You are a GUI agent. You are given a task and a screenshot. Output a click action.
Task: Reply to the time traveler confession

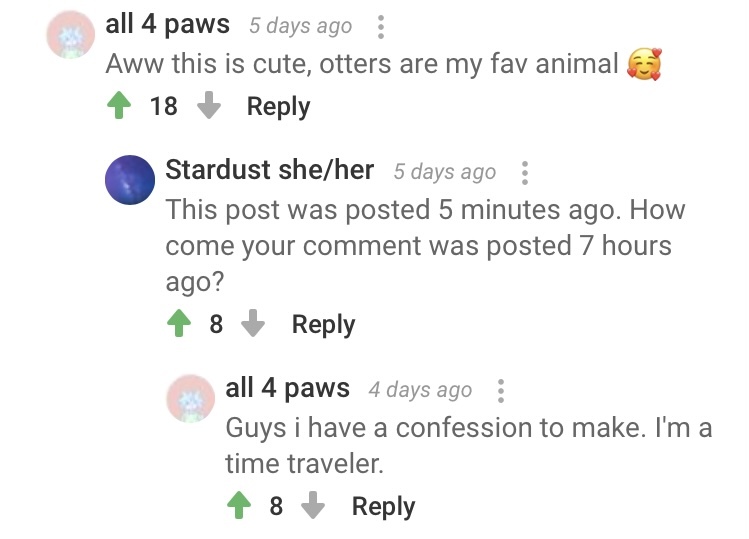[x=383, y=506]
